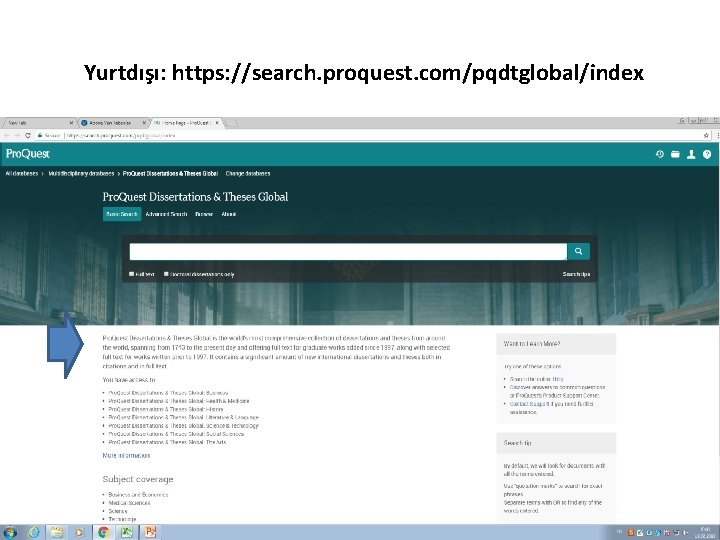Open the My Research profile icon
Viewport: 720px width, 540px height.
pyautogui.click(x=691, y=154)
